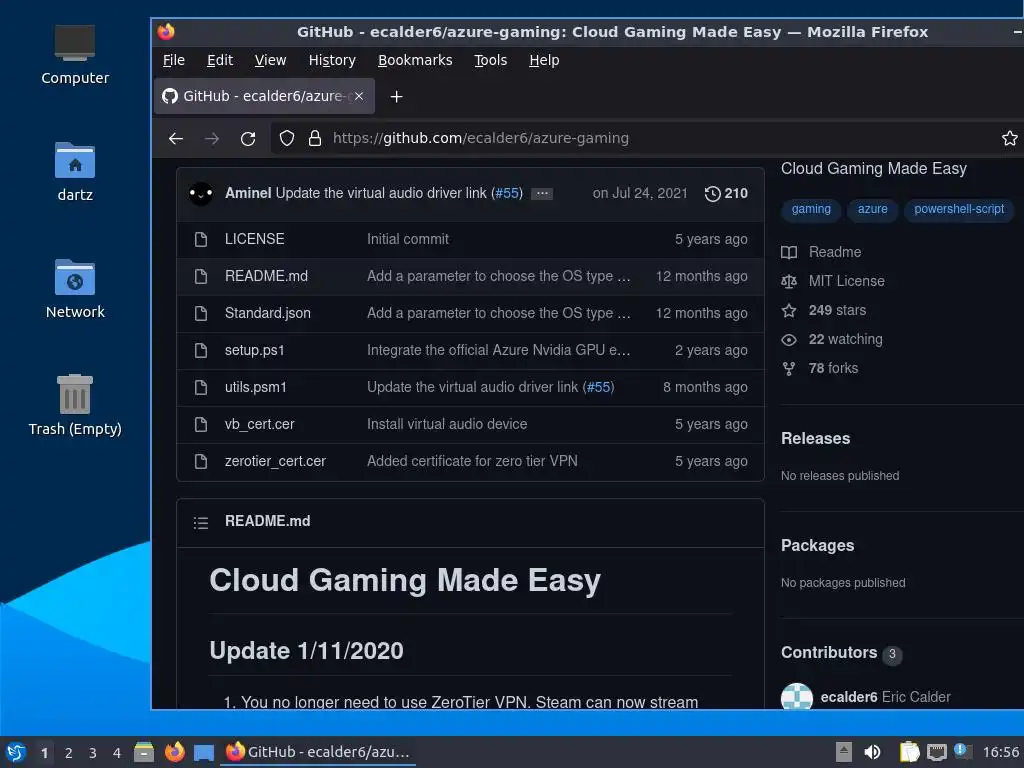Click the forward navigation arrow
The width and height of the screenshot is (1024, 768).
[x=212, y=138]
